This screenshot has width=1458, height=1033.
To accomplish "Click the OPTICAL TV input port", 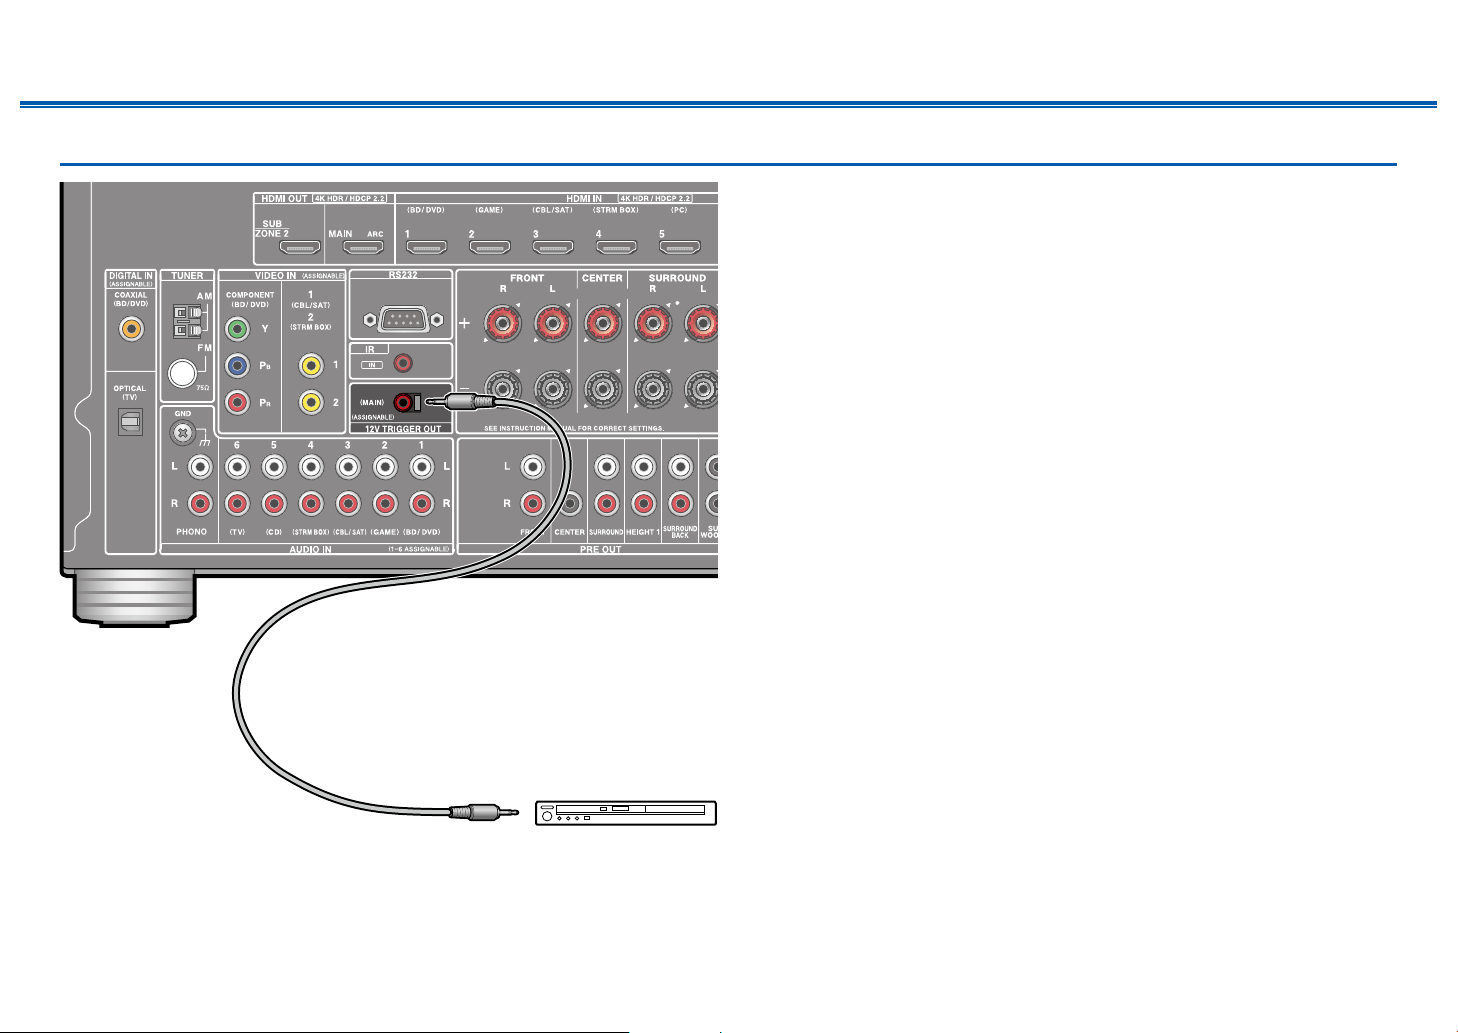I will pos(130,422).
